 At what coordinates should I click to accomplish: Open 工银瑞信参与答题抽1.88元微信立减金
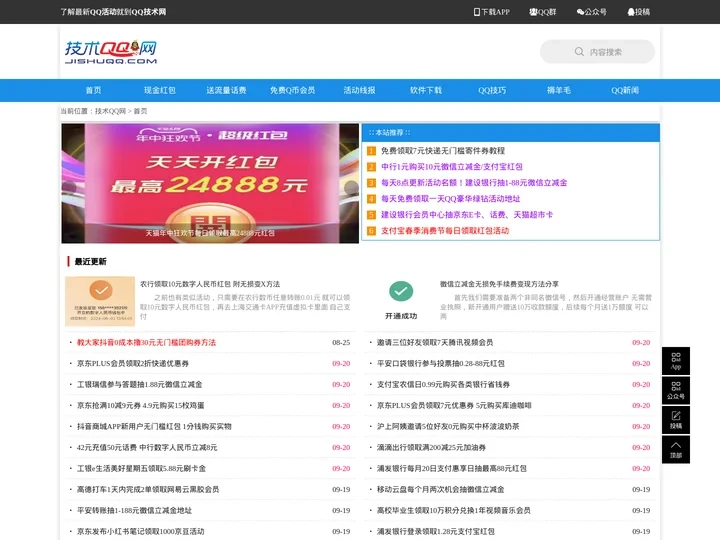click(140, 384)
